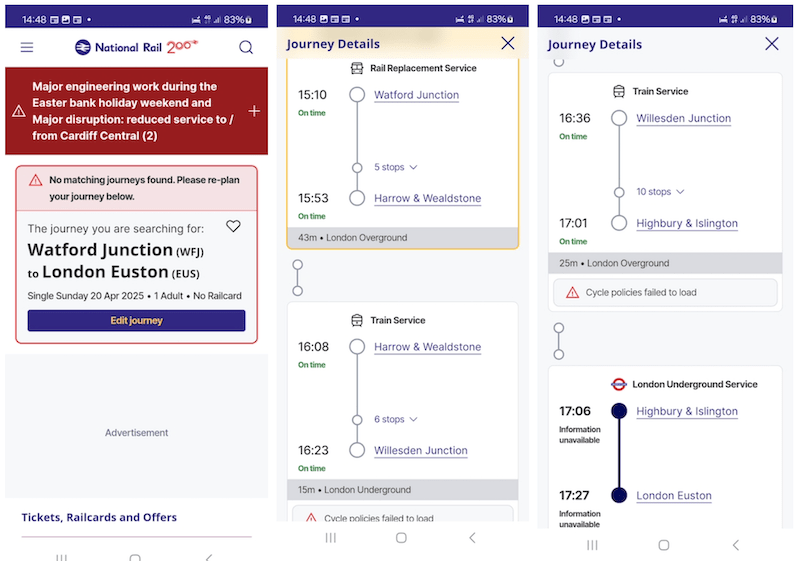Tap the train icon beside Harrow Train Service

[x=357, y=320]
